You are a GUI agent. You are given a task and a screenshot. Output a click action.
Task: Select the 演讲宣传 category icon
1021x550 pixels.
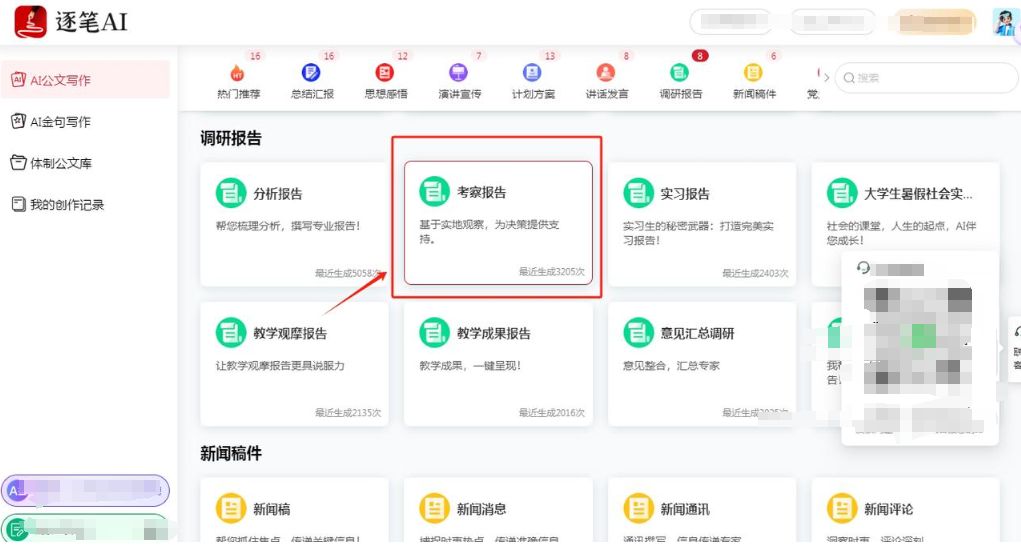coord(458,73)
